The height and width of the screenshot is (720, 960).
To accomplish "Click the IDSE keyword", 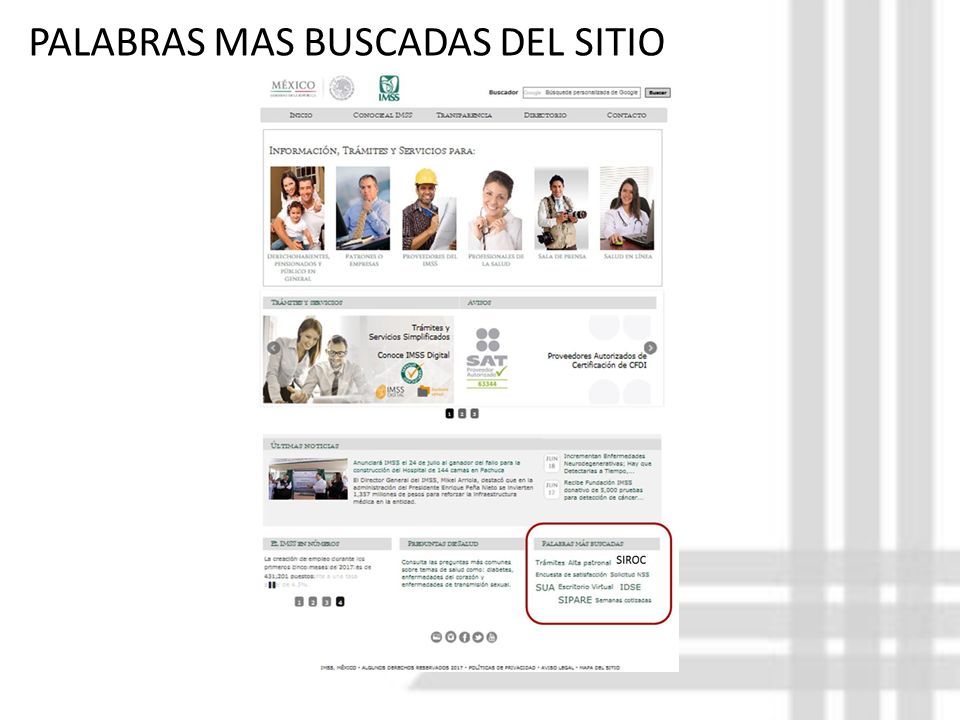I will 631,587.
